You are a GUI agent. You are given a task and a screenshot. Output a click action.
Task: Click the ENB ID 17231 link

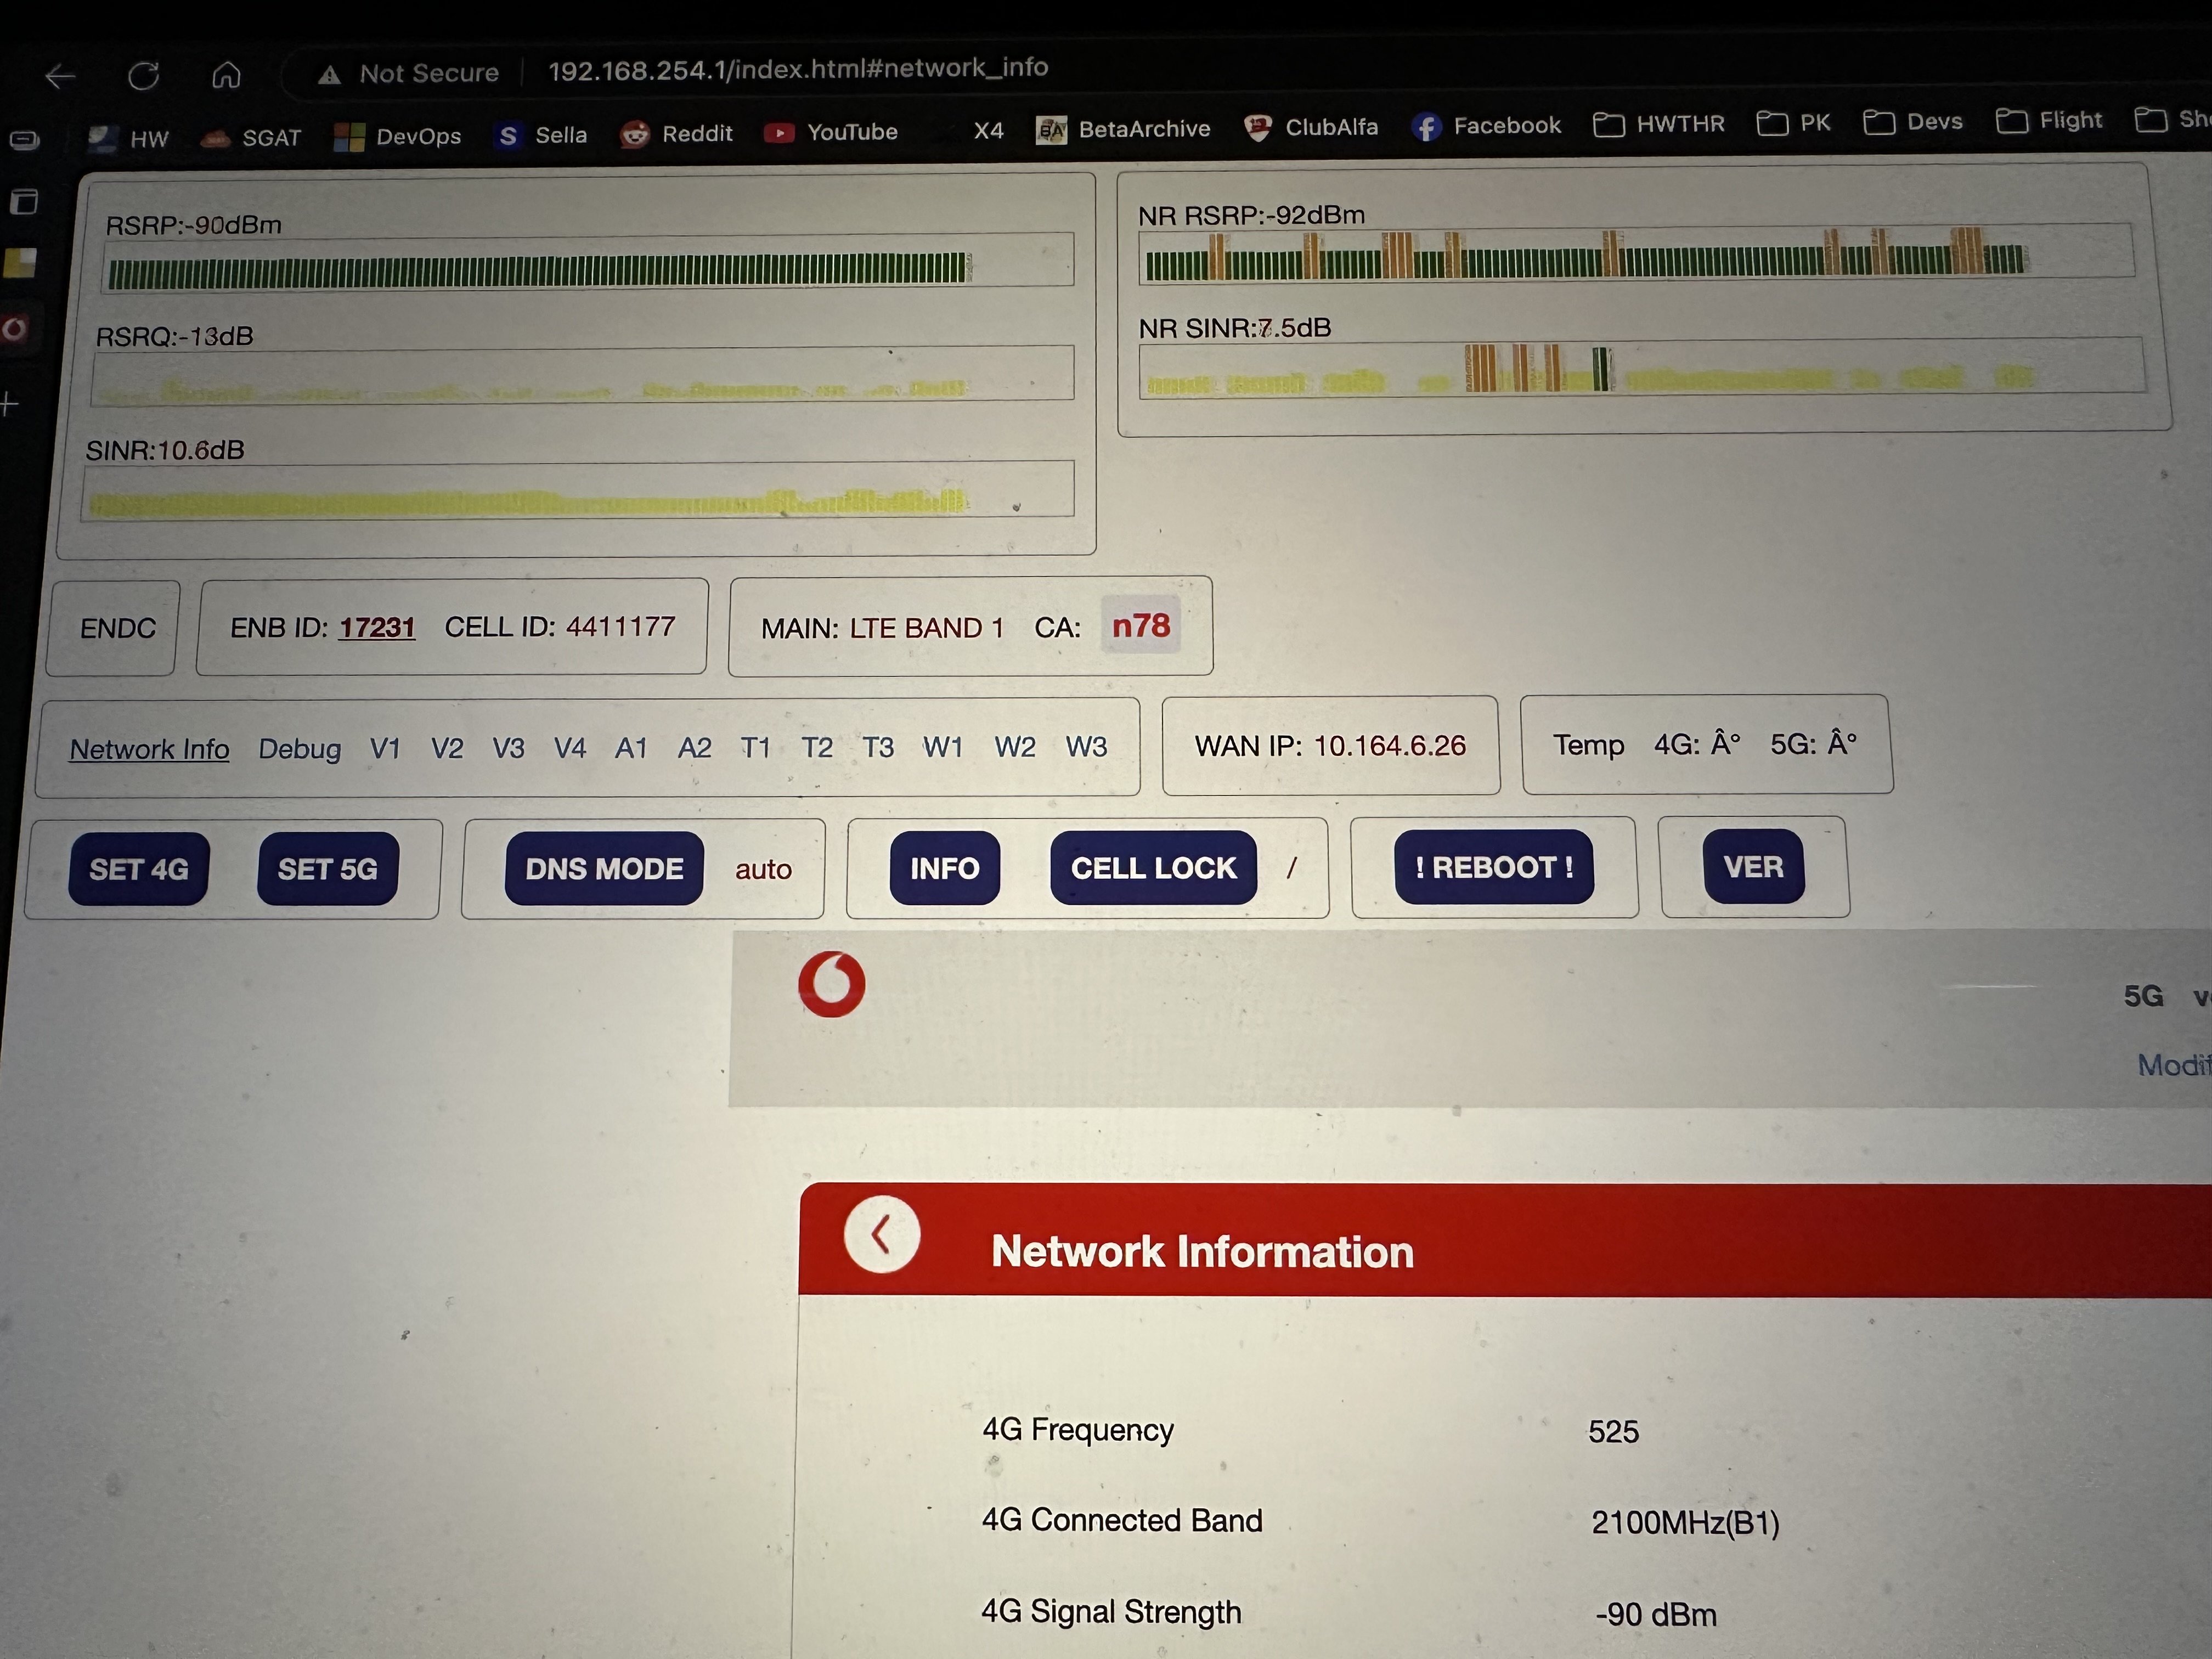click(x=376, y=627)
